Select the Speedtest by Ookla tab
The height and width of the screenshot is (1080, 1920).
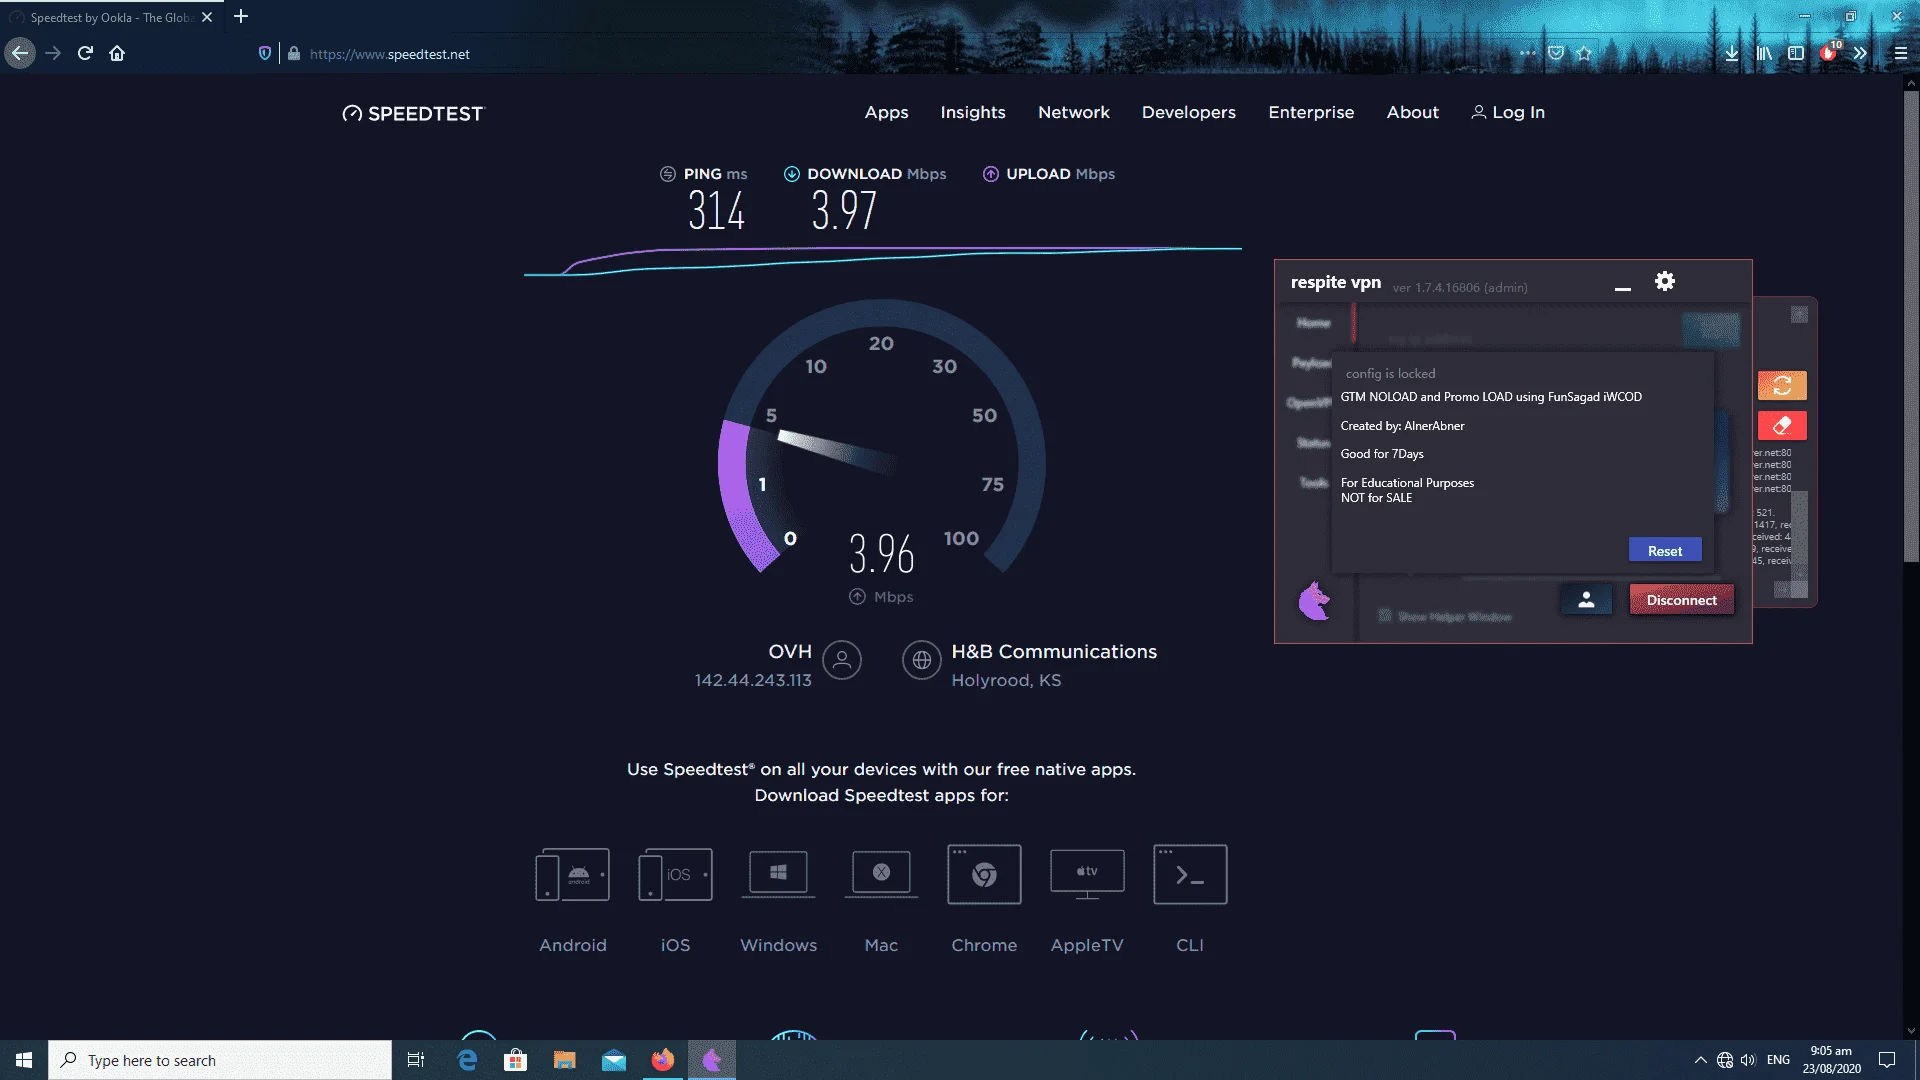point(110,17)
